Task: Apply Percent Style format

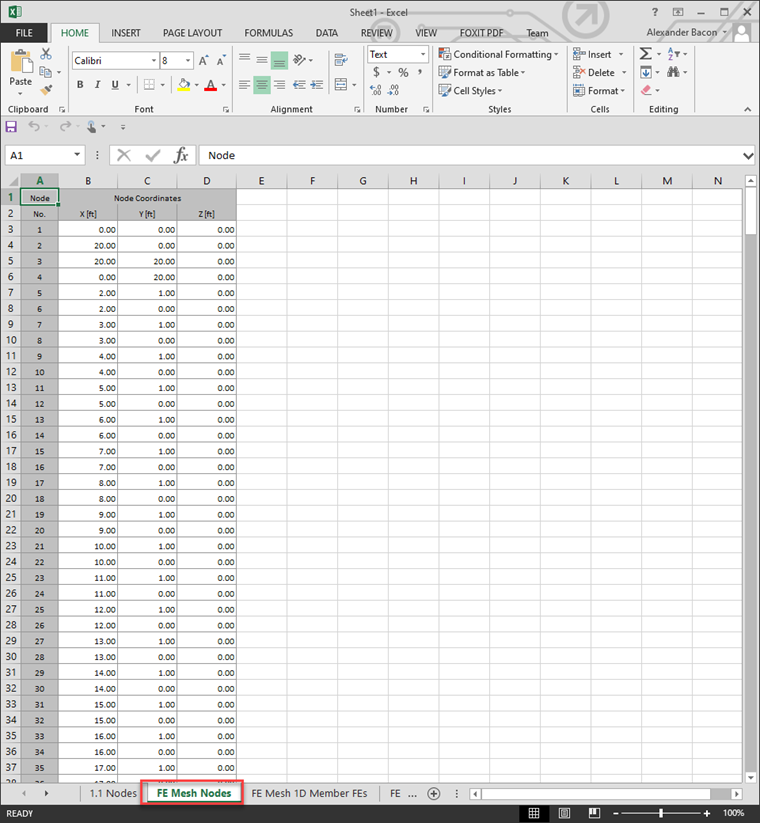Action: tap(403, 72)
